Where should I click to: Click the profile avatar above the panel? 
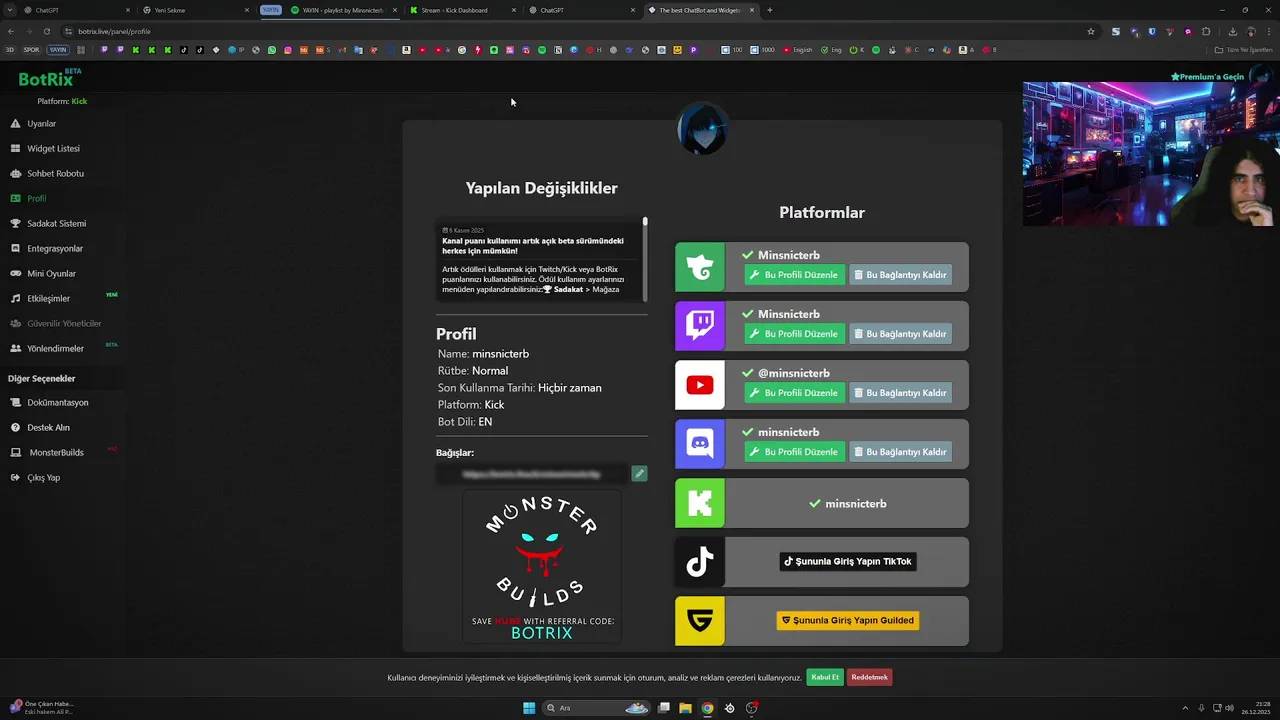click(701, 128)
